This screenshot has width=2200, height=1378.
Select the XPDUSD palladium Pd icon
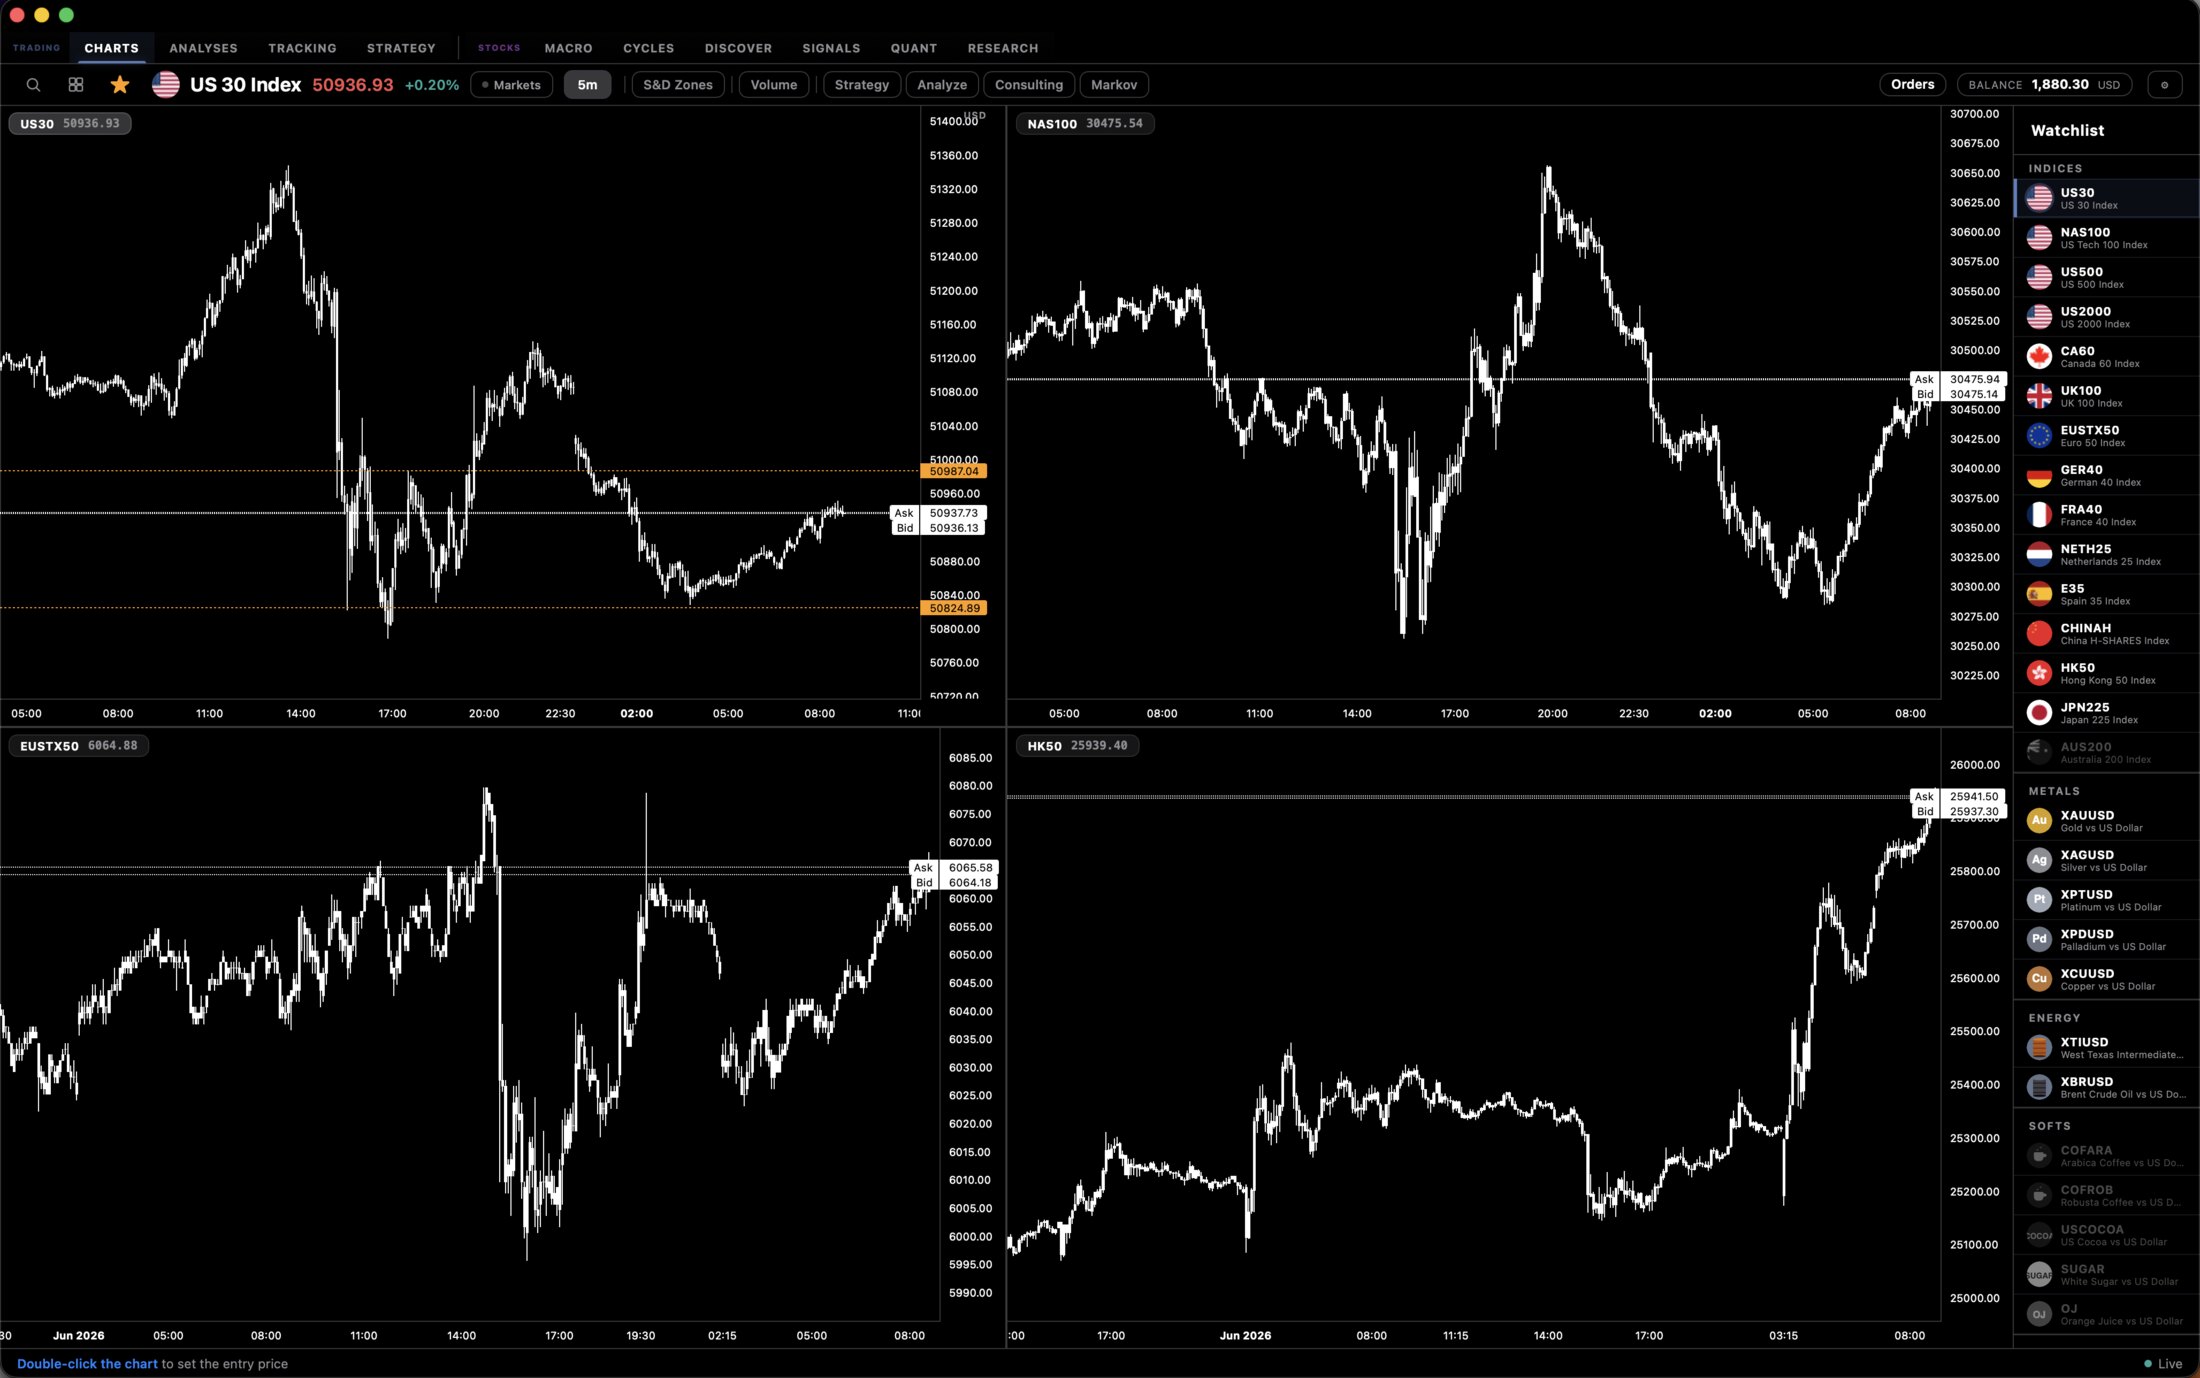(x=2039, y=939)
